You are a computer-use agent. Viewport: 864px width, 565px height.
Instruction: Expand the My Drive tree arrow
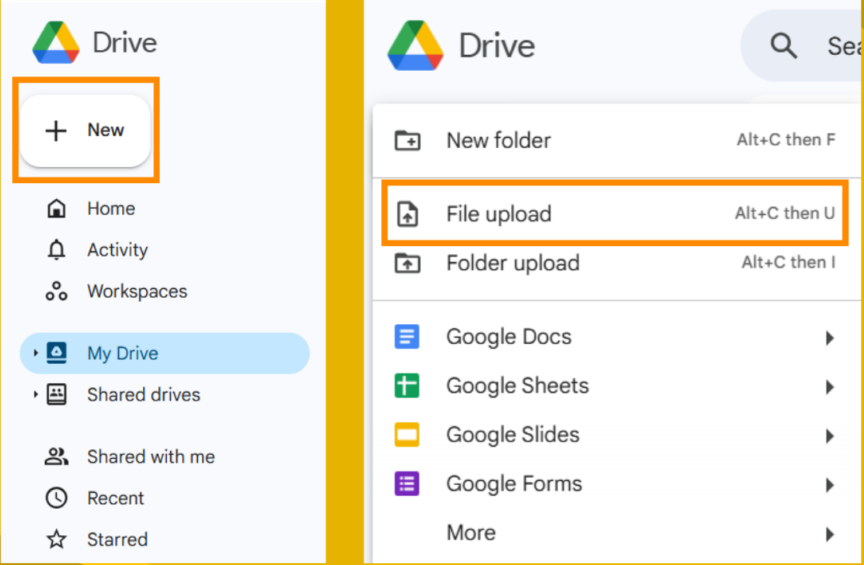[36, 353]
